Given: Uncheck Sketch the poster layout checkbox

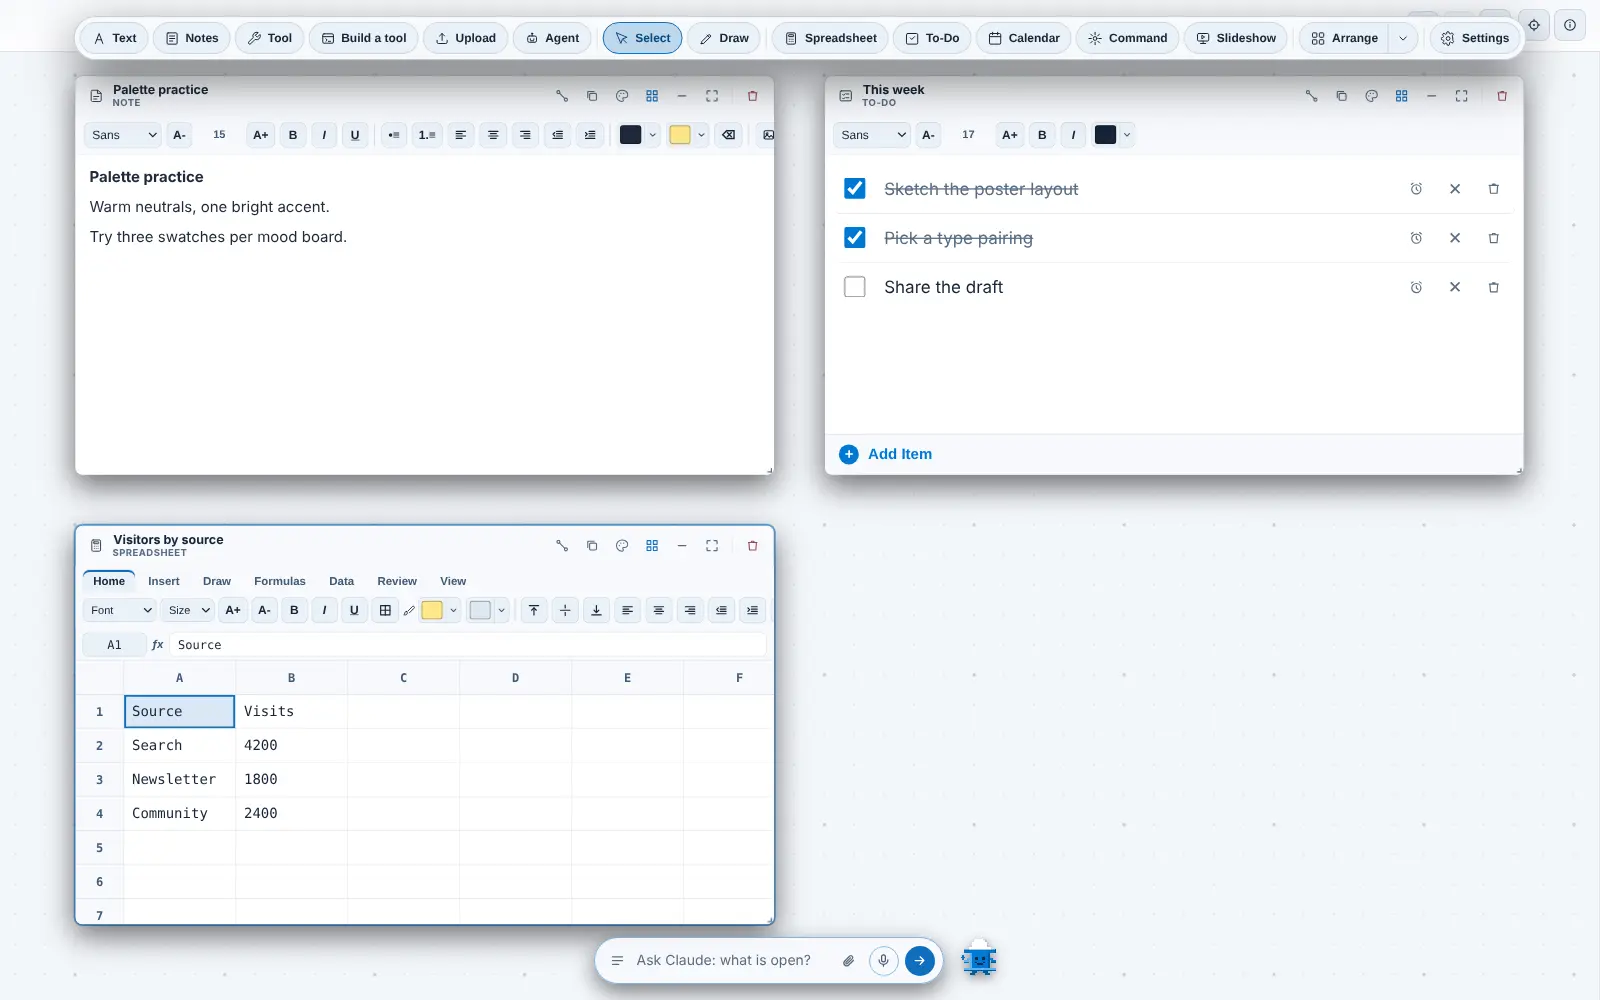Looking at the screenshot, I should pyautogui.click(x=855, y=188).
